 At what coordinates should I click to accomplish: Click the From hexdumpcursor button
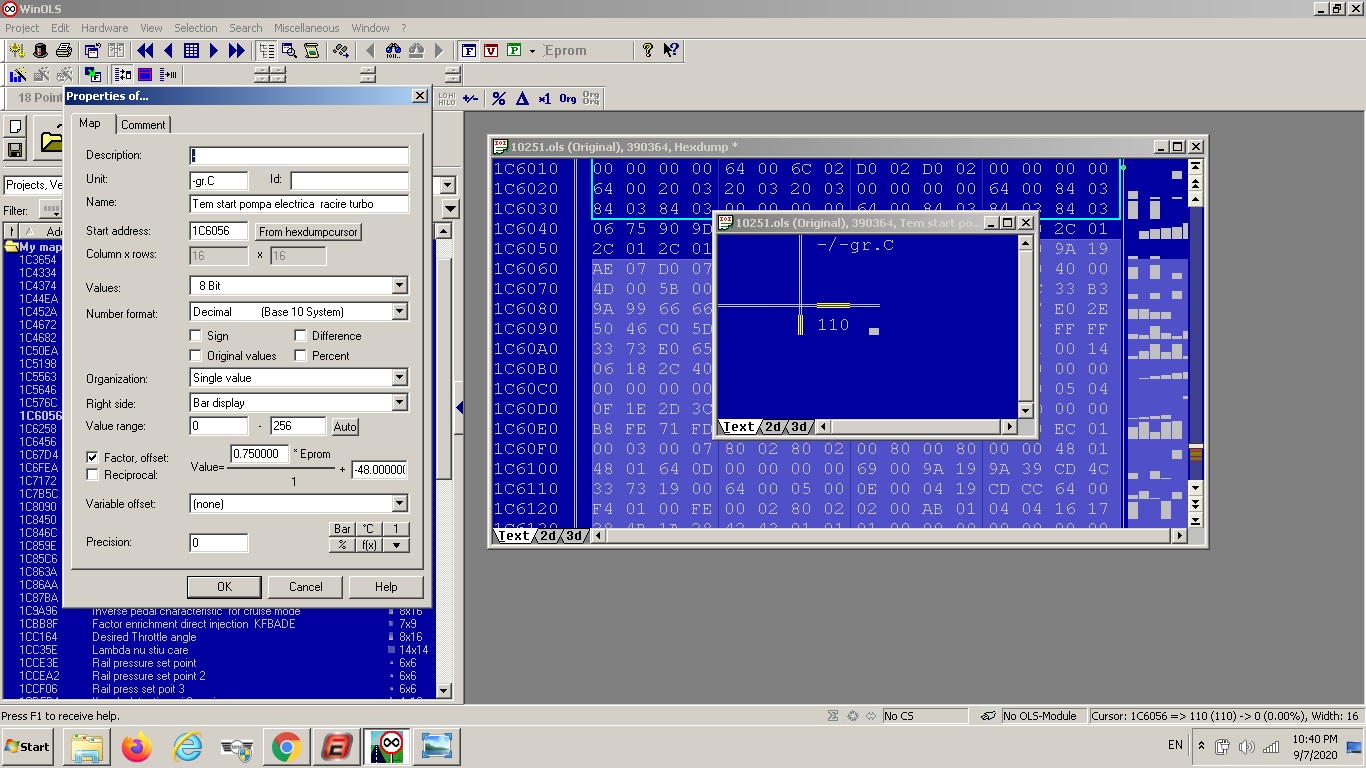coord(307,231)
